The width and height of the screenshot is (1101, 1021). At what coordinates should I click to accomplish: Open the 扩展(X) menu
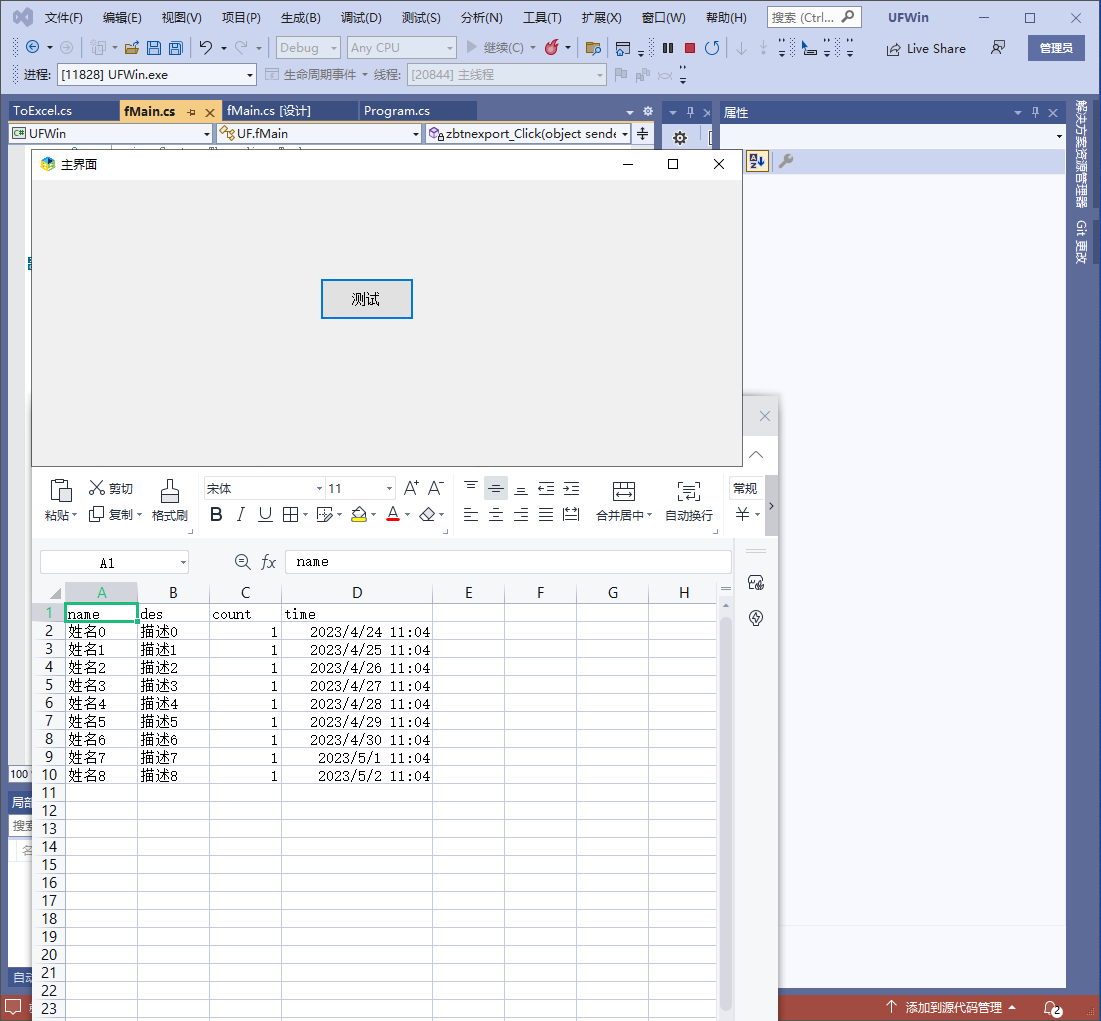(602, 18)
